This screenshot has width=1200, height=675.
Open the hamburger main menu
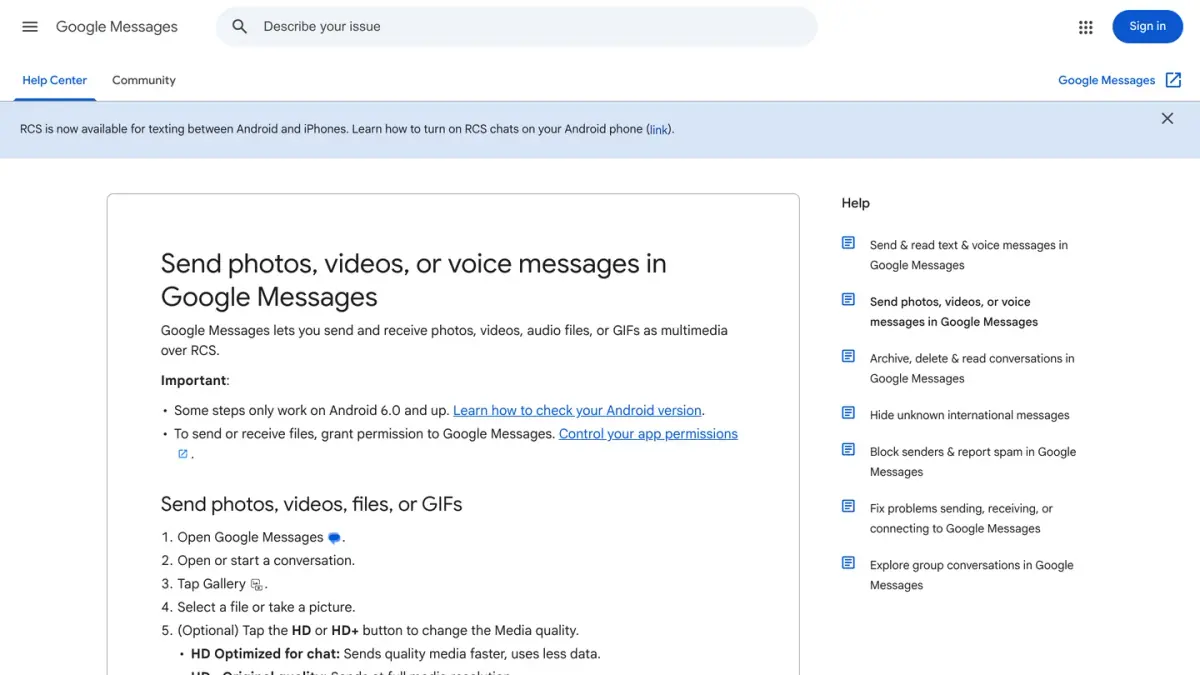coord(30,27)
